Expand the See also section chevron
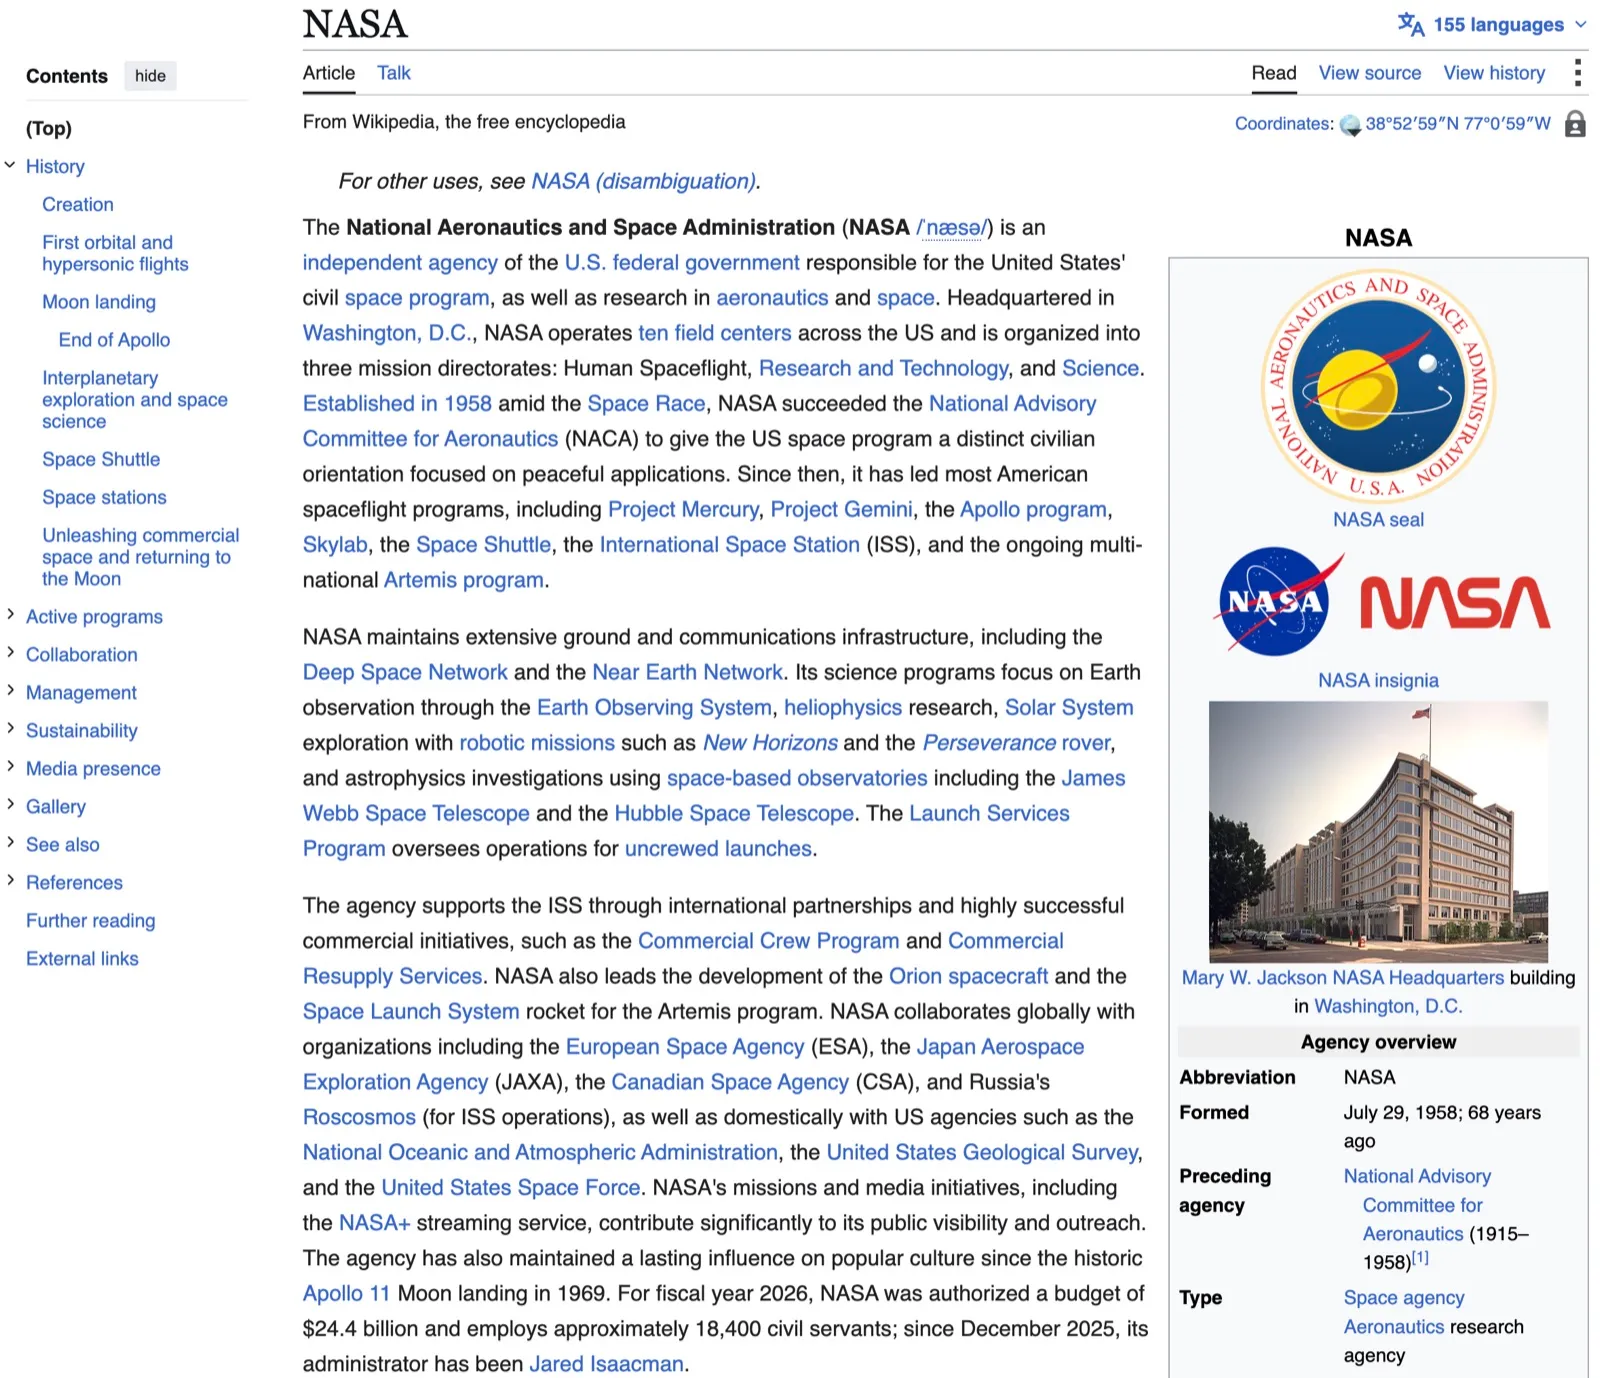Viewport: 1600px width, 1378px height. click(x=10, y=843)
